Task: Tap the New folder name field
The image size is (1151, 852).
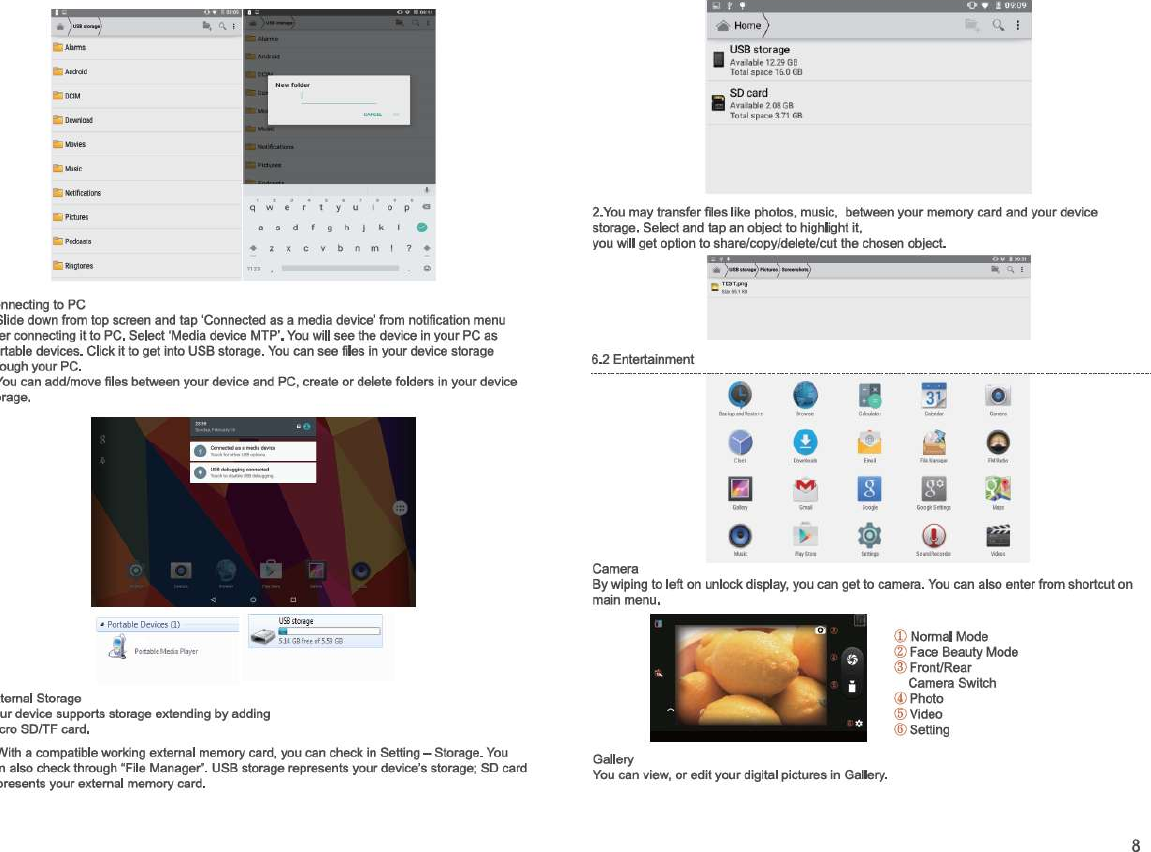Action: click(x=338, y=98)
